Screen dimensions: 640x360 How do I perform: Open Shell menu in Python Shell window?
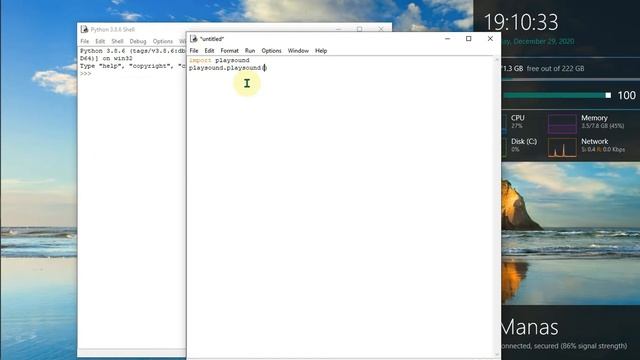point(117,41)
